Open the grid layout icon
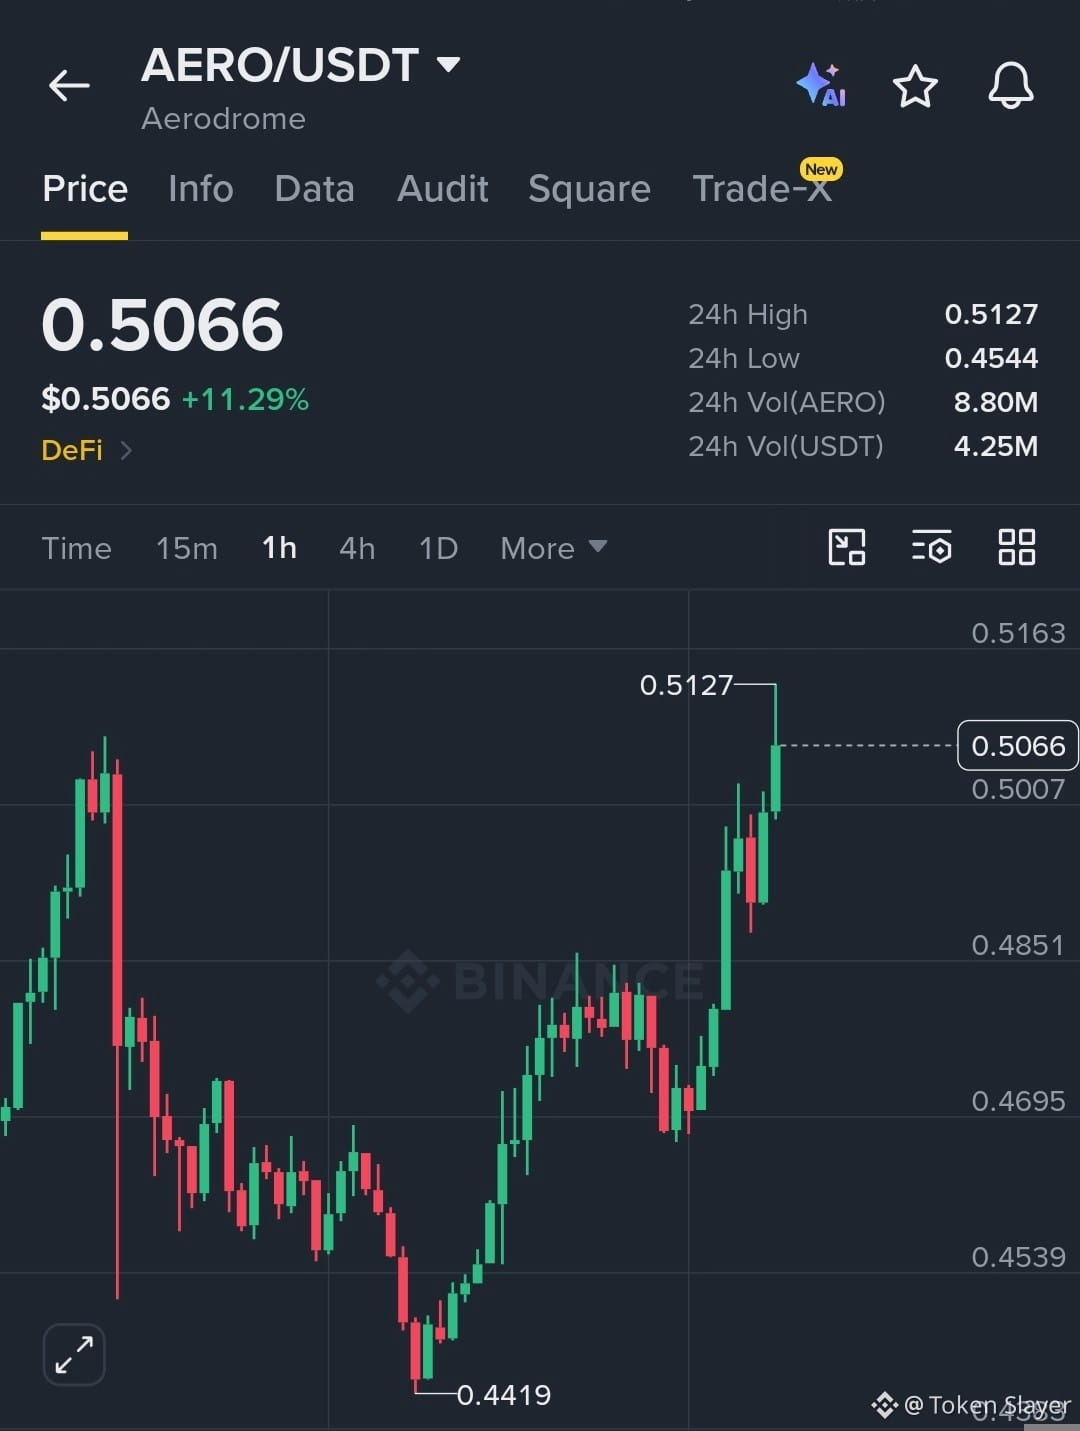 1017,547
